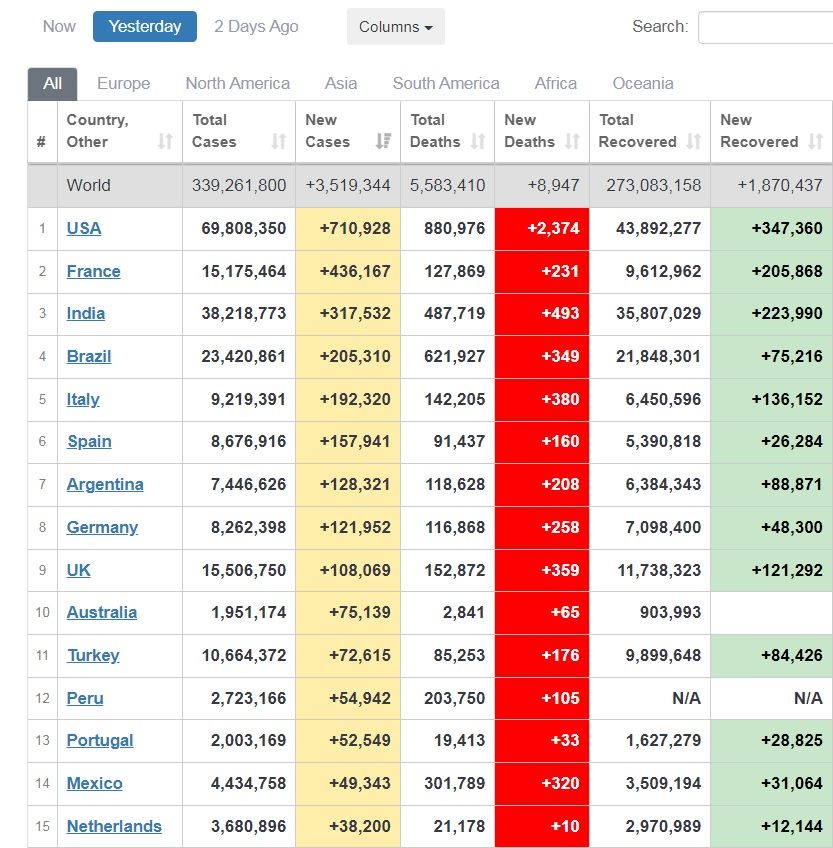Switch to the Now data view

click(x=59, y=26)
